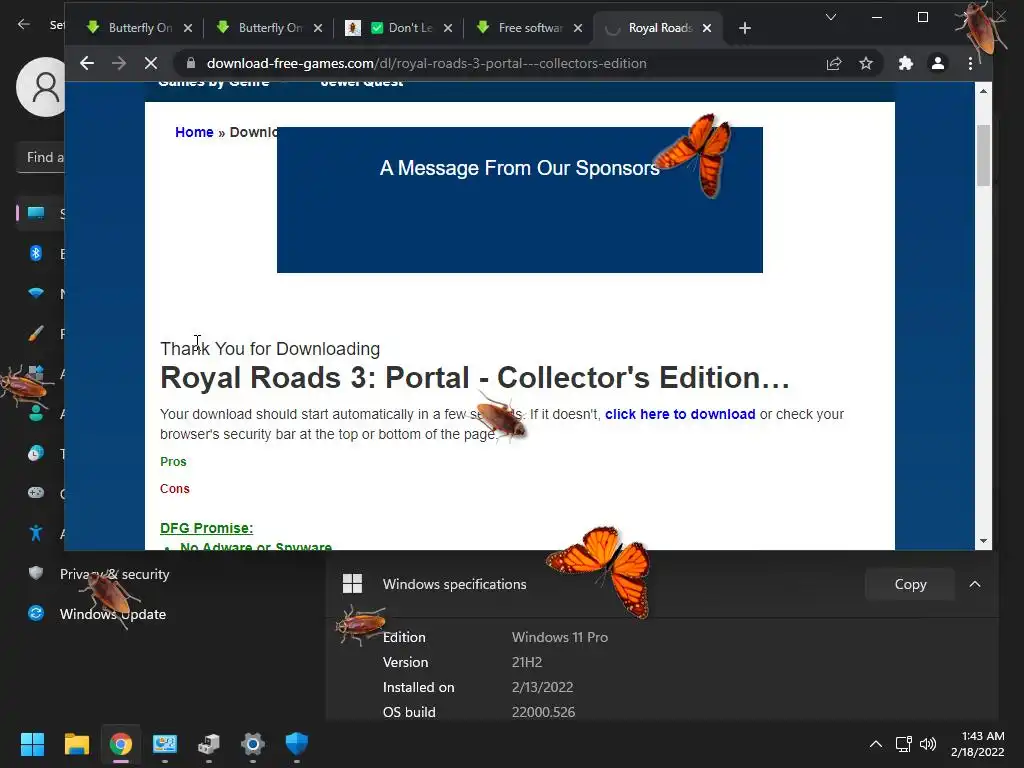
Task: Close the second Butterfly On tab
Action: tap(318, 28)
